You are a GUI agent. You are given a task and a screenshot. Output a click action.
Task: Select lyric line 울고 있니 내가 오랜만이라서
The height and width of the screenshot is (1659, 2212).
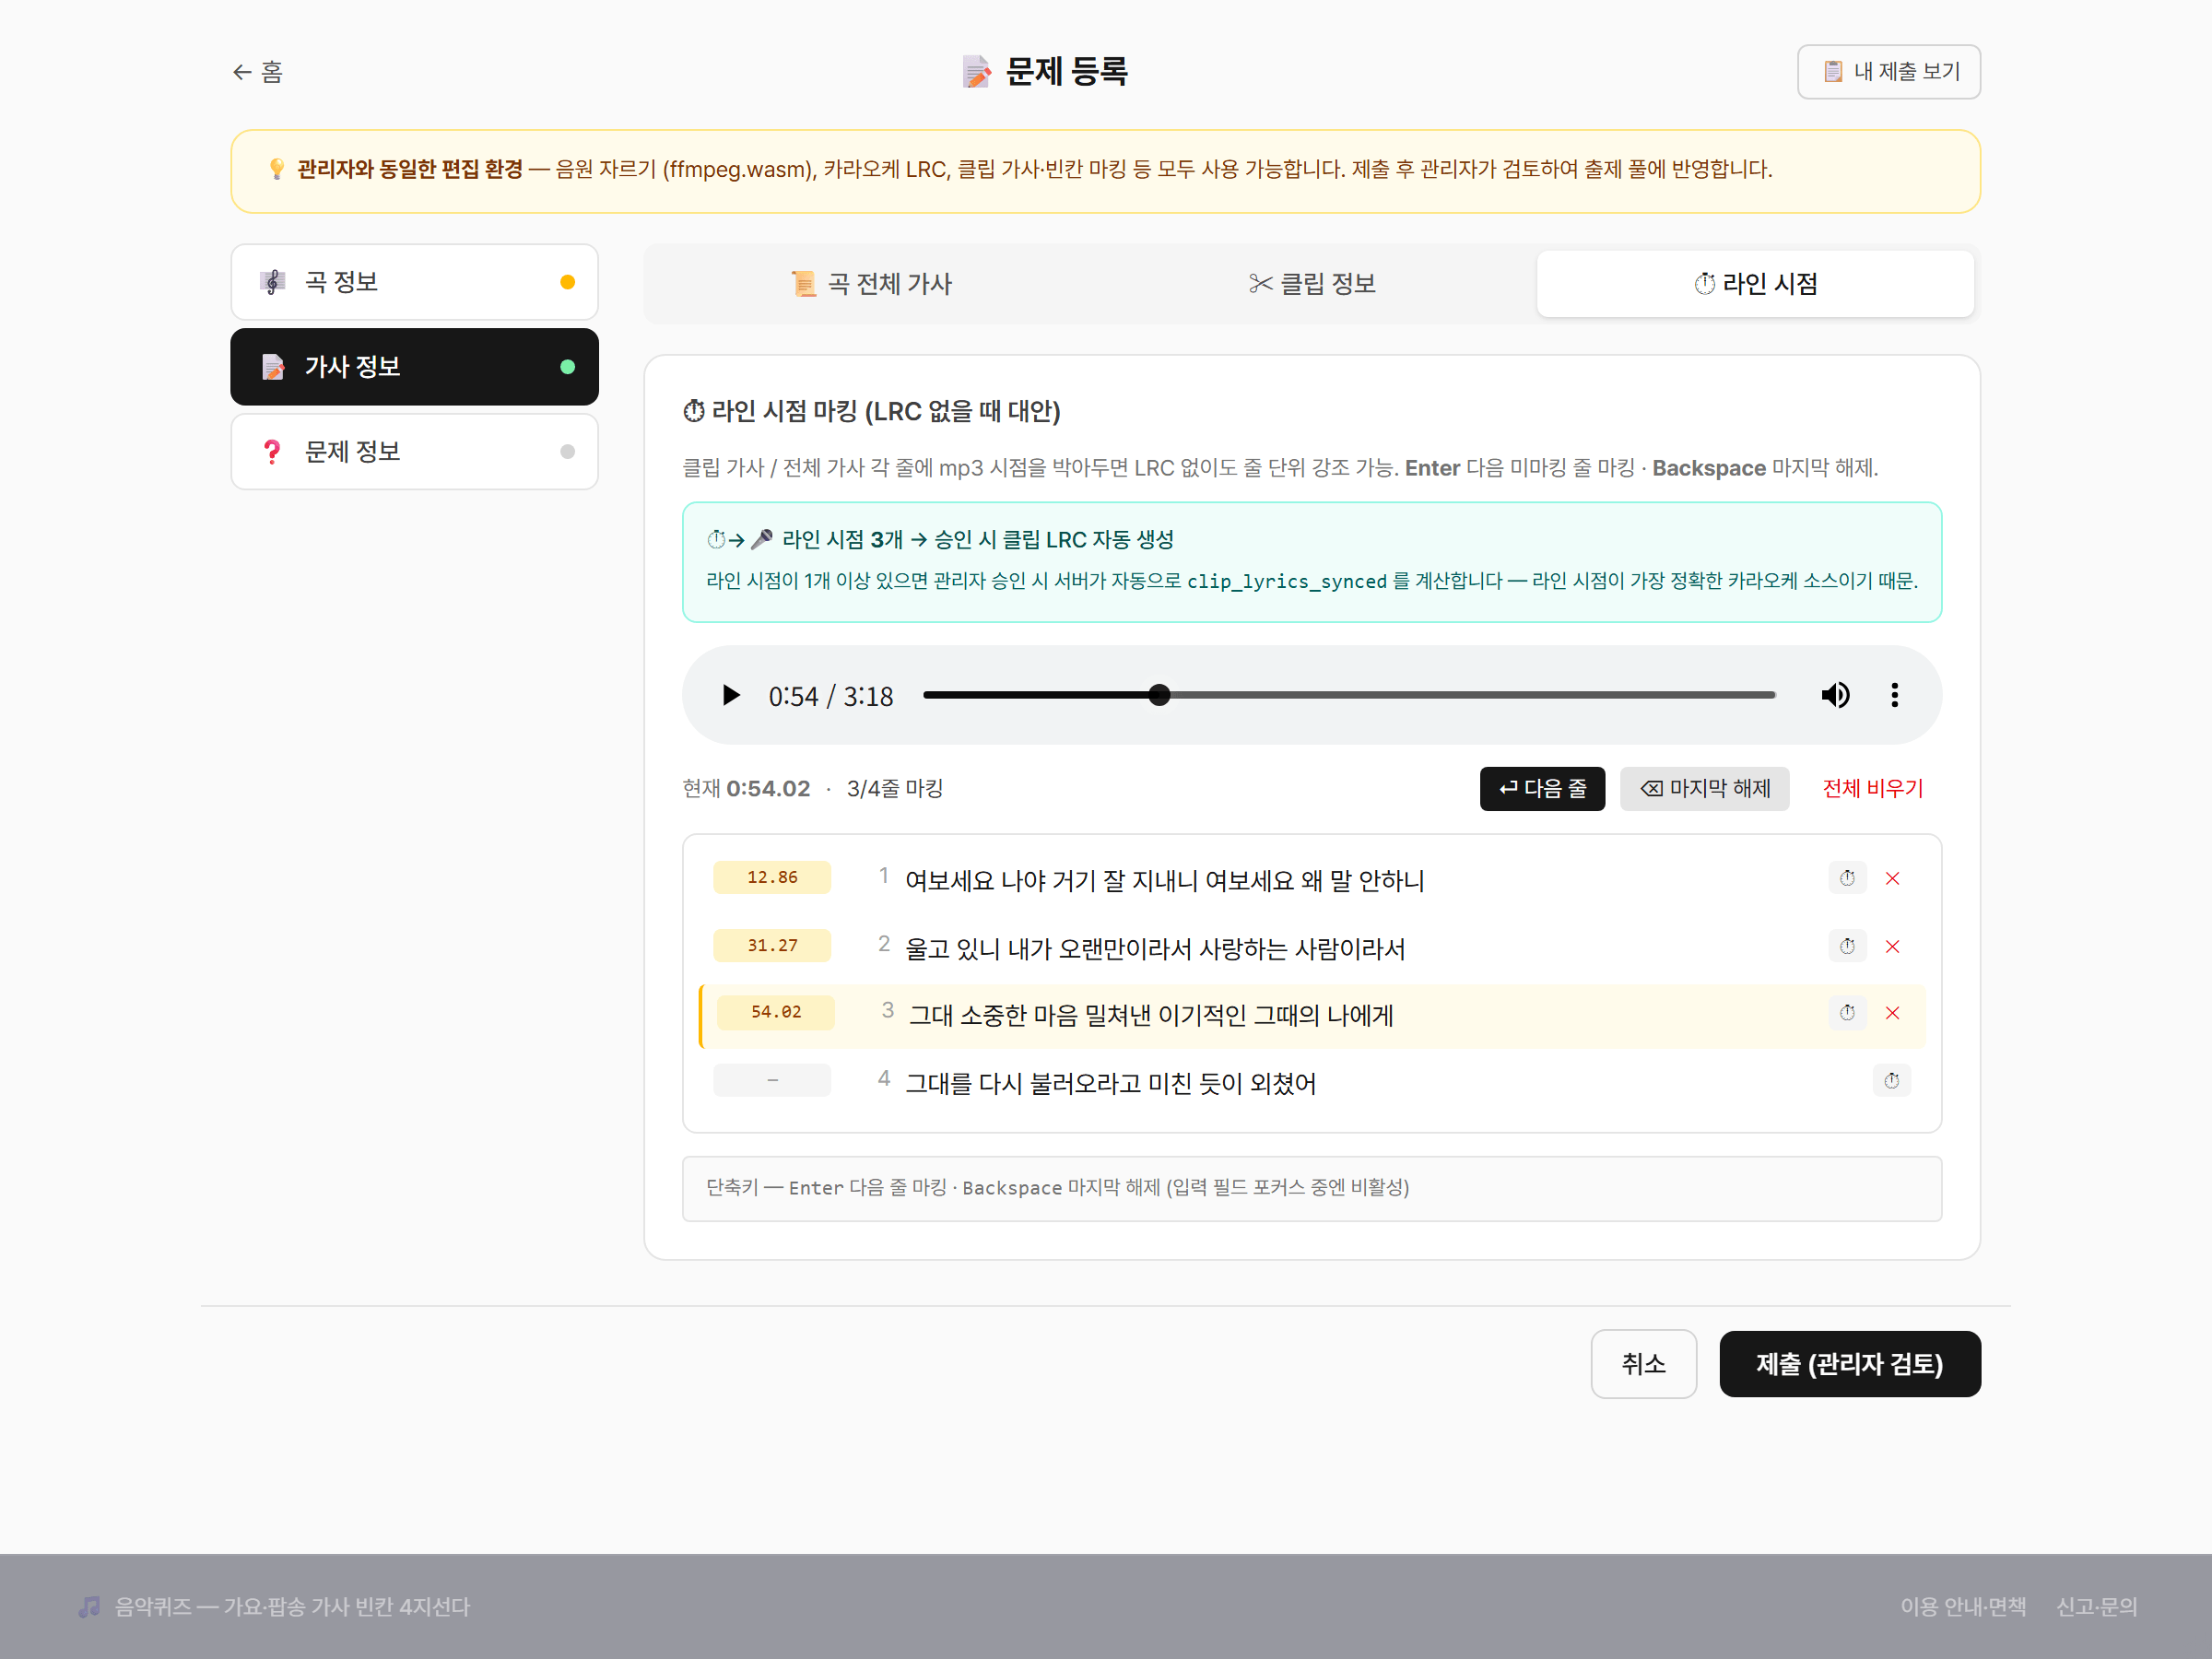tap(1154, 949)
